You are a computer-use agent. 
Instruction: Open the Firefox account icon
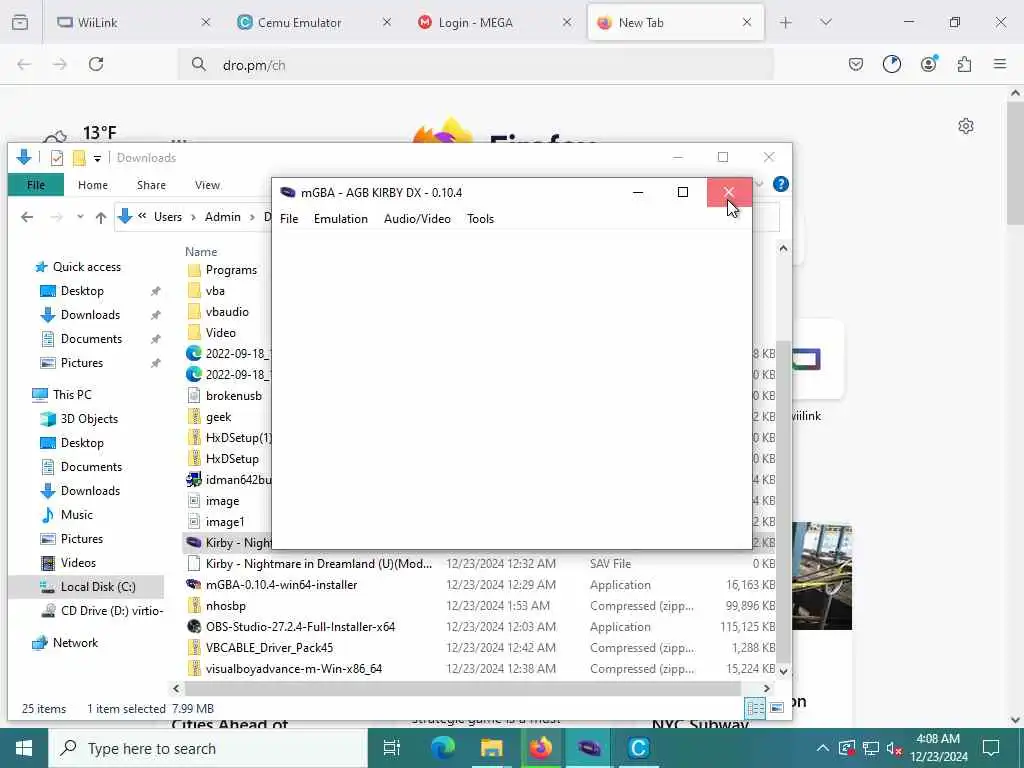pyautogui.click(x=928, y=64)
